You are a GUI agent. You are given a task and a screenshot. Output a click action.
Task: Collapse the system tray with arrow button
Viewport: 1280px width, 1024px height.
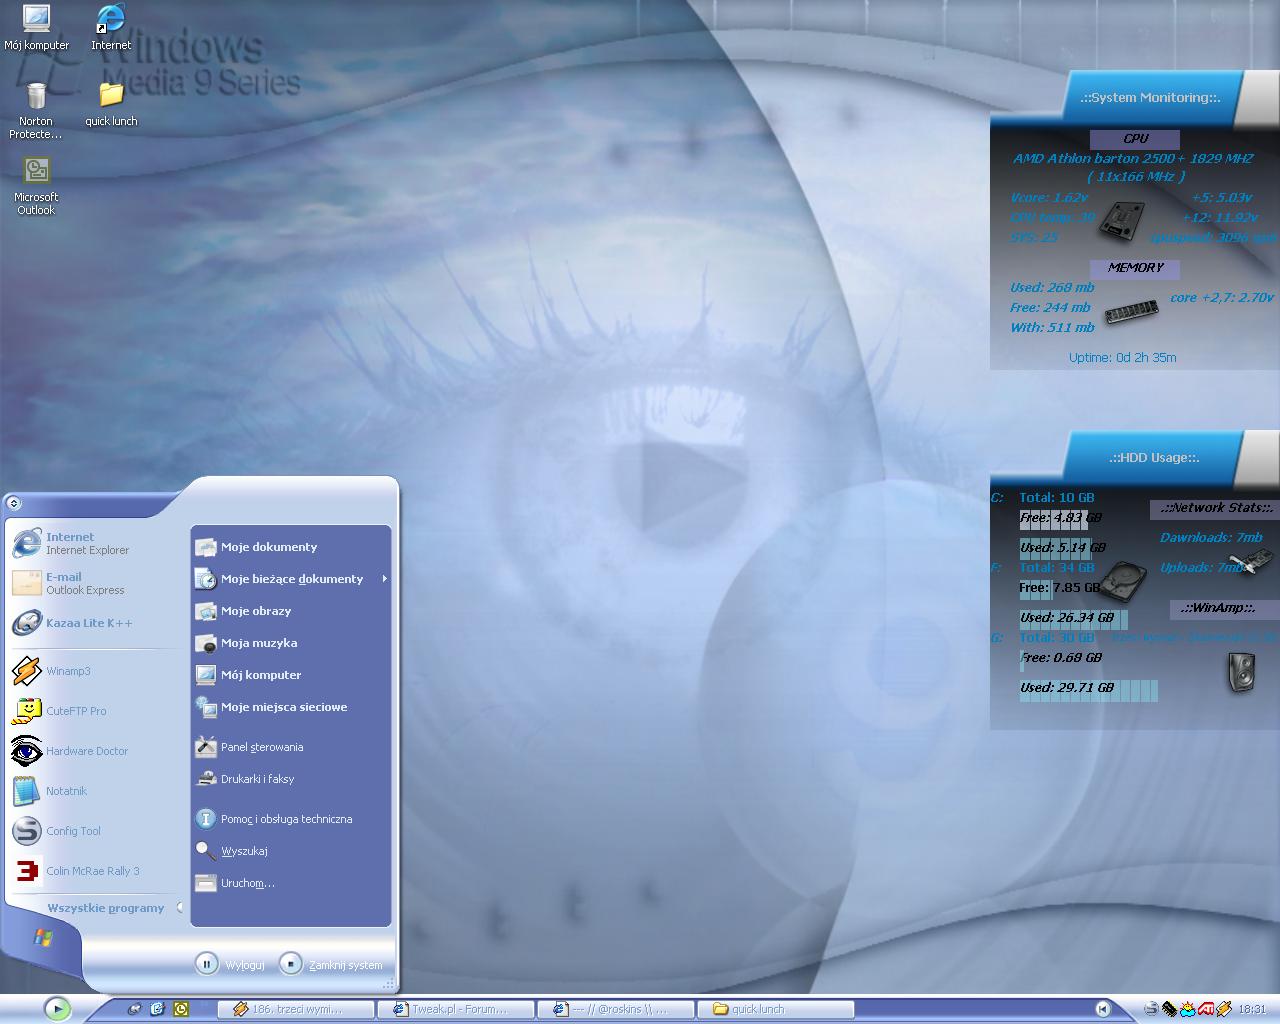[1102, 1009]
